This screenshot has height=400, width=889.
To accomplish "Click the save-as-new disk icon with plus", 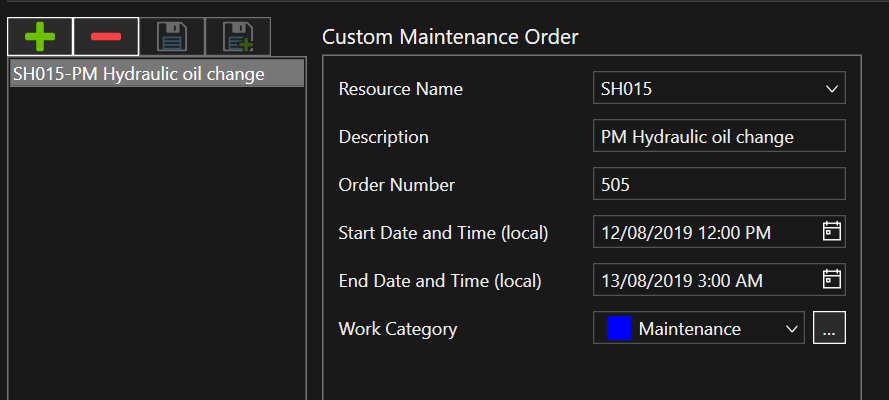I will (238, 37).
